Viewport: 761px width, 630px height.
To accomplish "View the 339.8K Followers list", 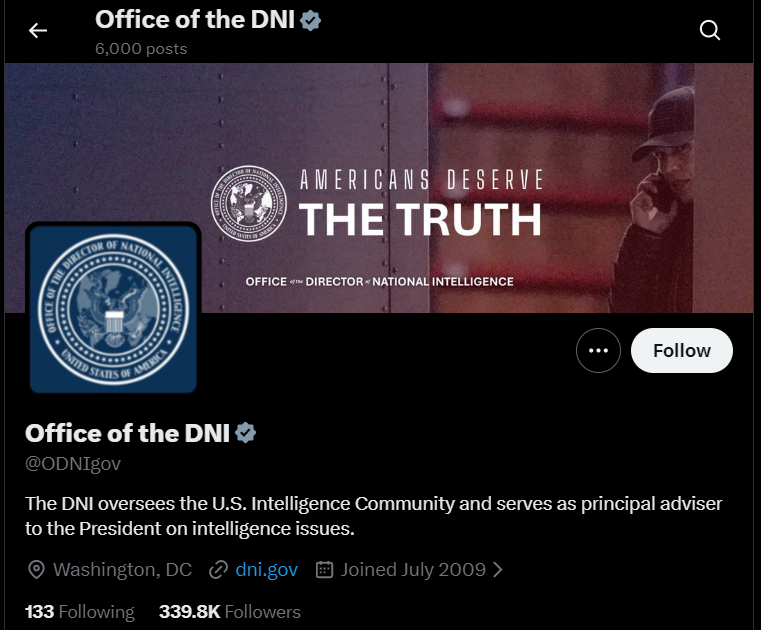I will click(229, 611).
